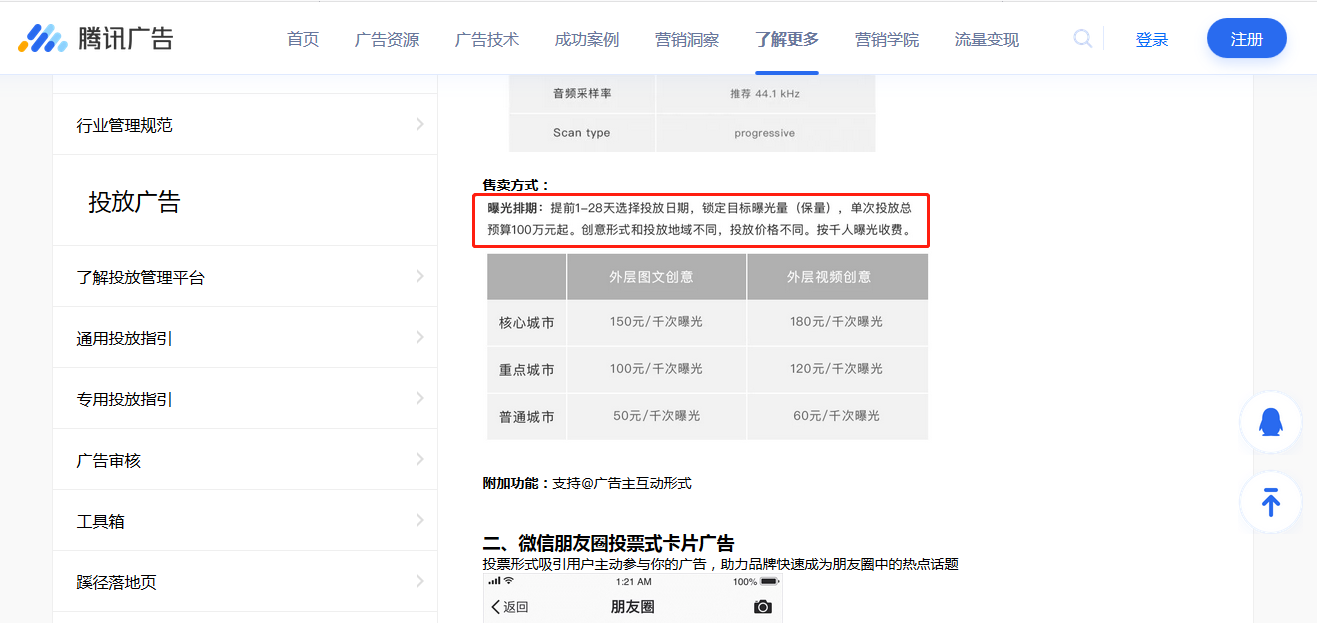Open the QQ penguin customer service icon
This screenshot has height=623, width=1317.
click(x=1270, y=422)
